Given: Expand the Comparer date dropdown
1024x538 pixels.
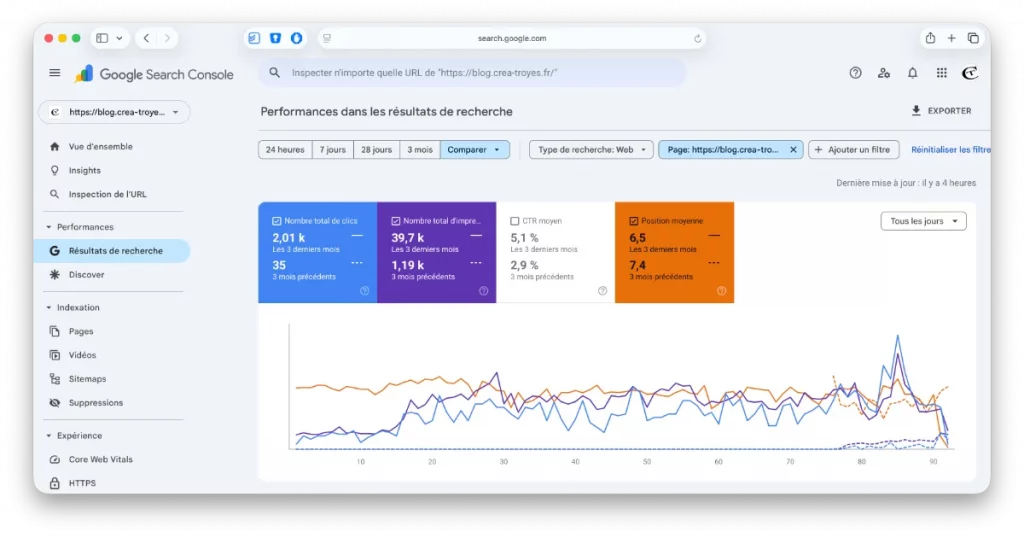Looking at the screenshot, I should (x=474, y=150).
